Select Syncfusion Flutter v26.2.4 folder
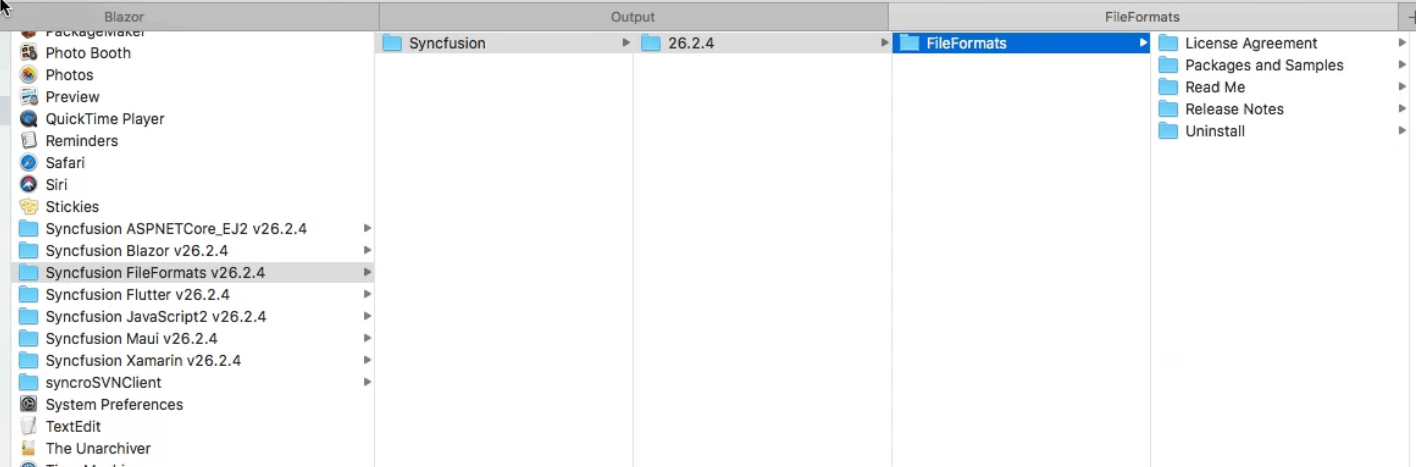This screenshot has height=467, width=1416. pyautogui.click(x=137, y=295)
